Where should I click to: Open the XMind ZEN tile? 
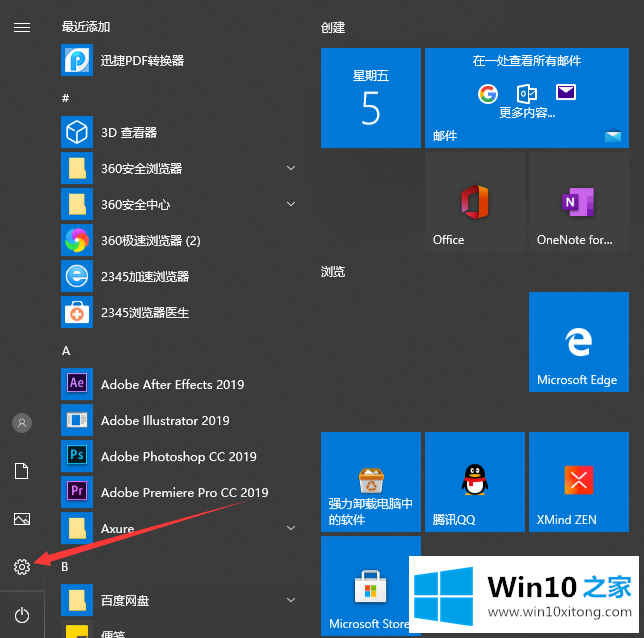[579, 482]
